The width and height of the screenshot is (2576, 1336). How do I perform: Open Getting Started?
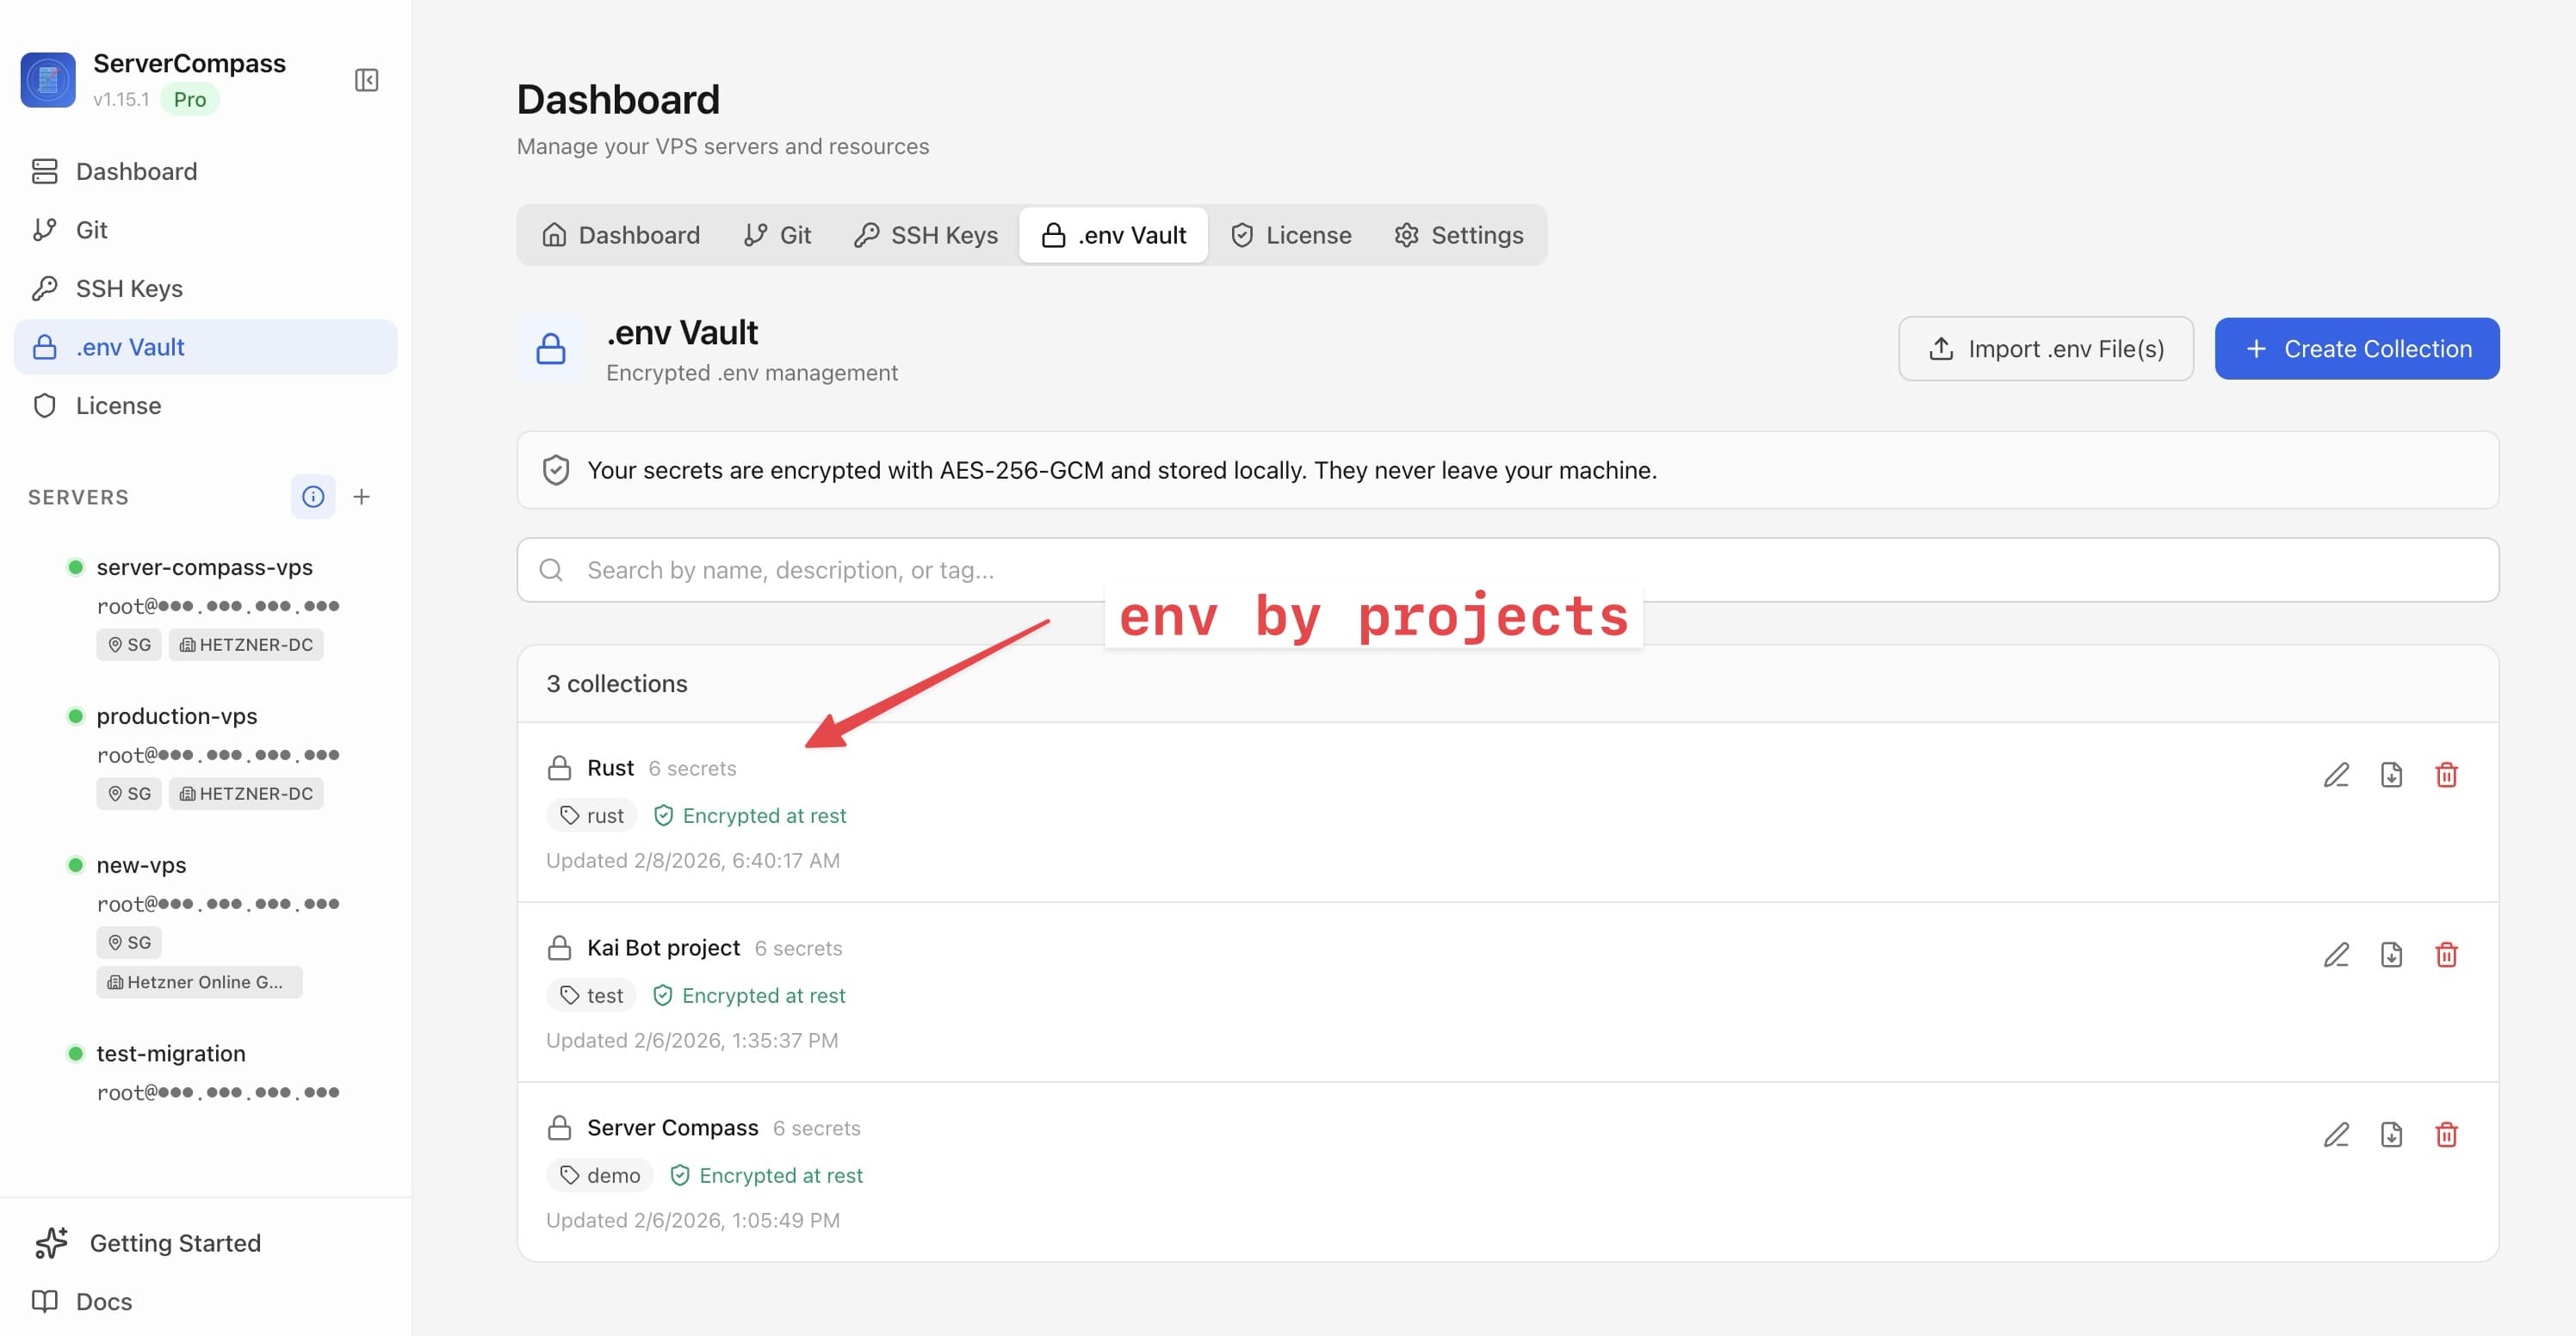(x=175, y=1243)
